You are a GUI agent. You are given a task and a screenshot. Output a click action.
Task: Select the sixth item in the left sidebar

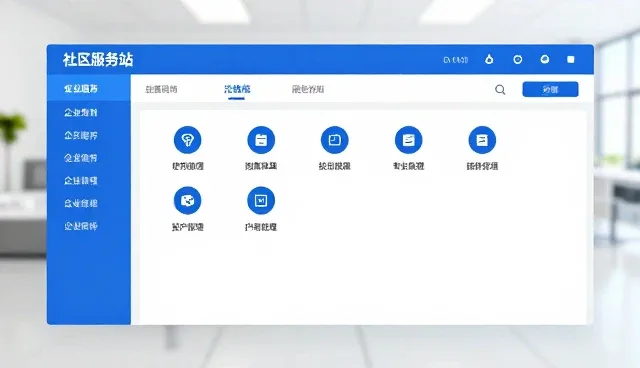[x=81, y=203]
